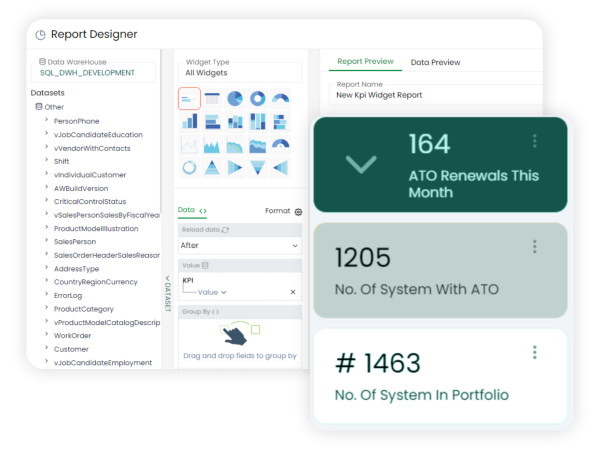
Task: Open the KPI Value aggregation dropdown
Action: [x=212, y=292]
